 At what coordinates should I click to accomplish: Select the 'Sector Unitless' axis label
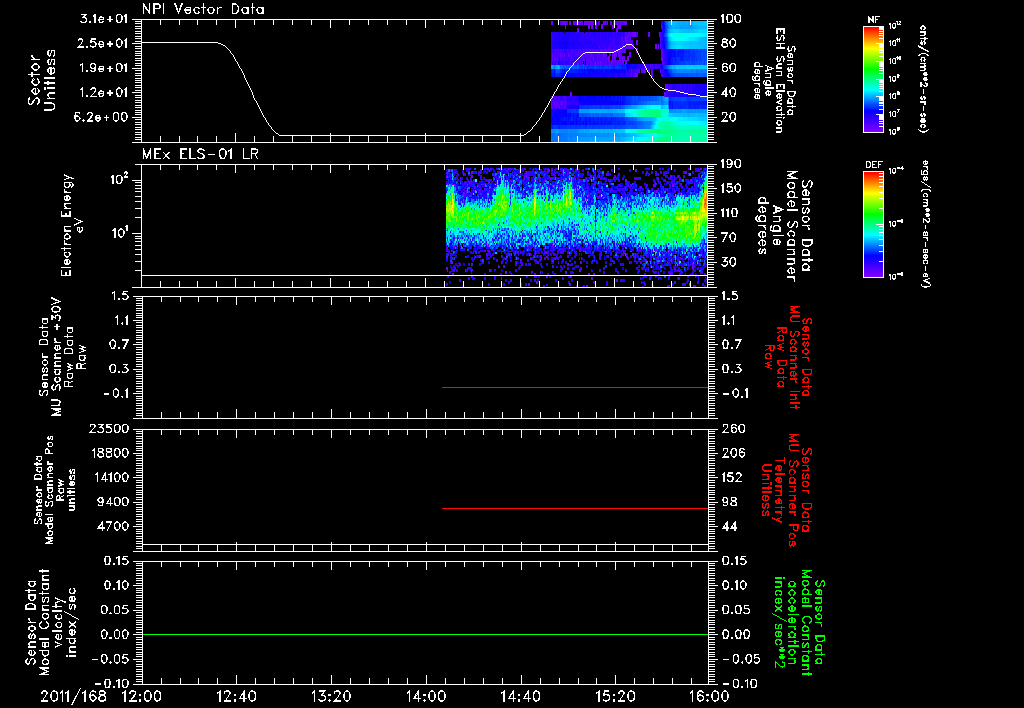click(x=42, y=80)
